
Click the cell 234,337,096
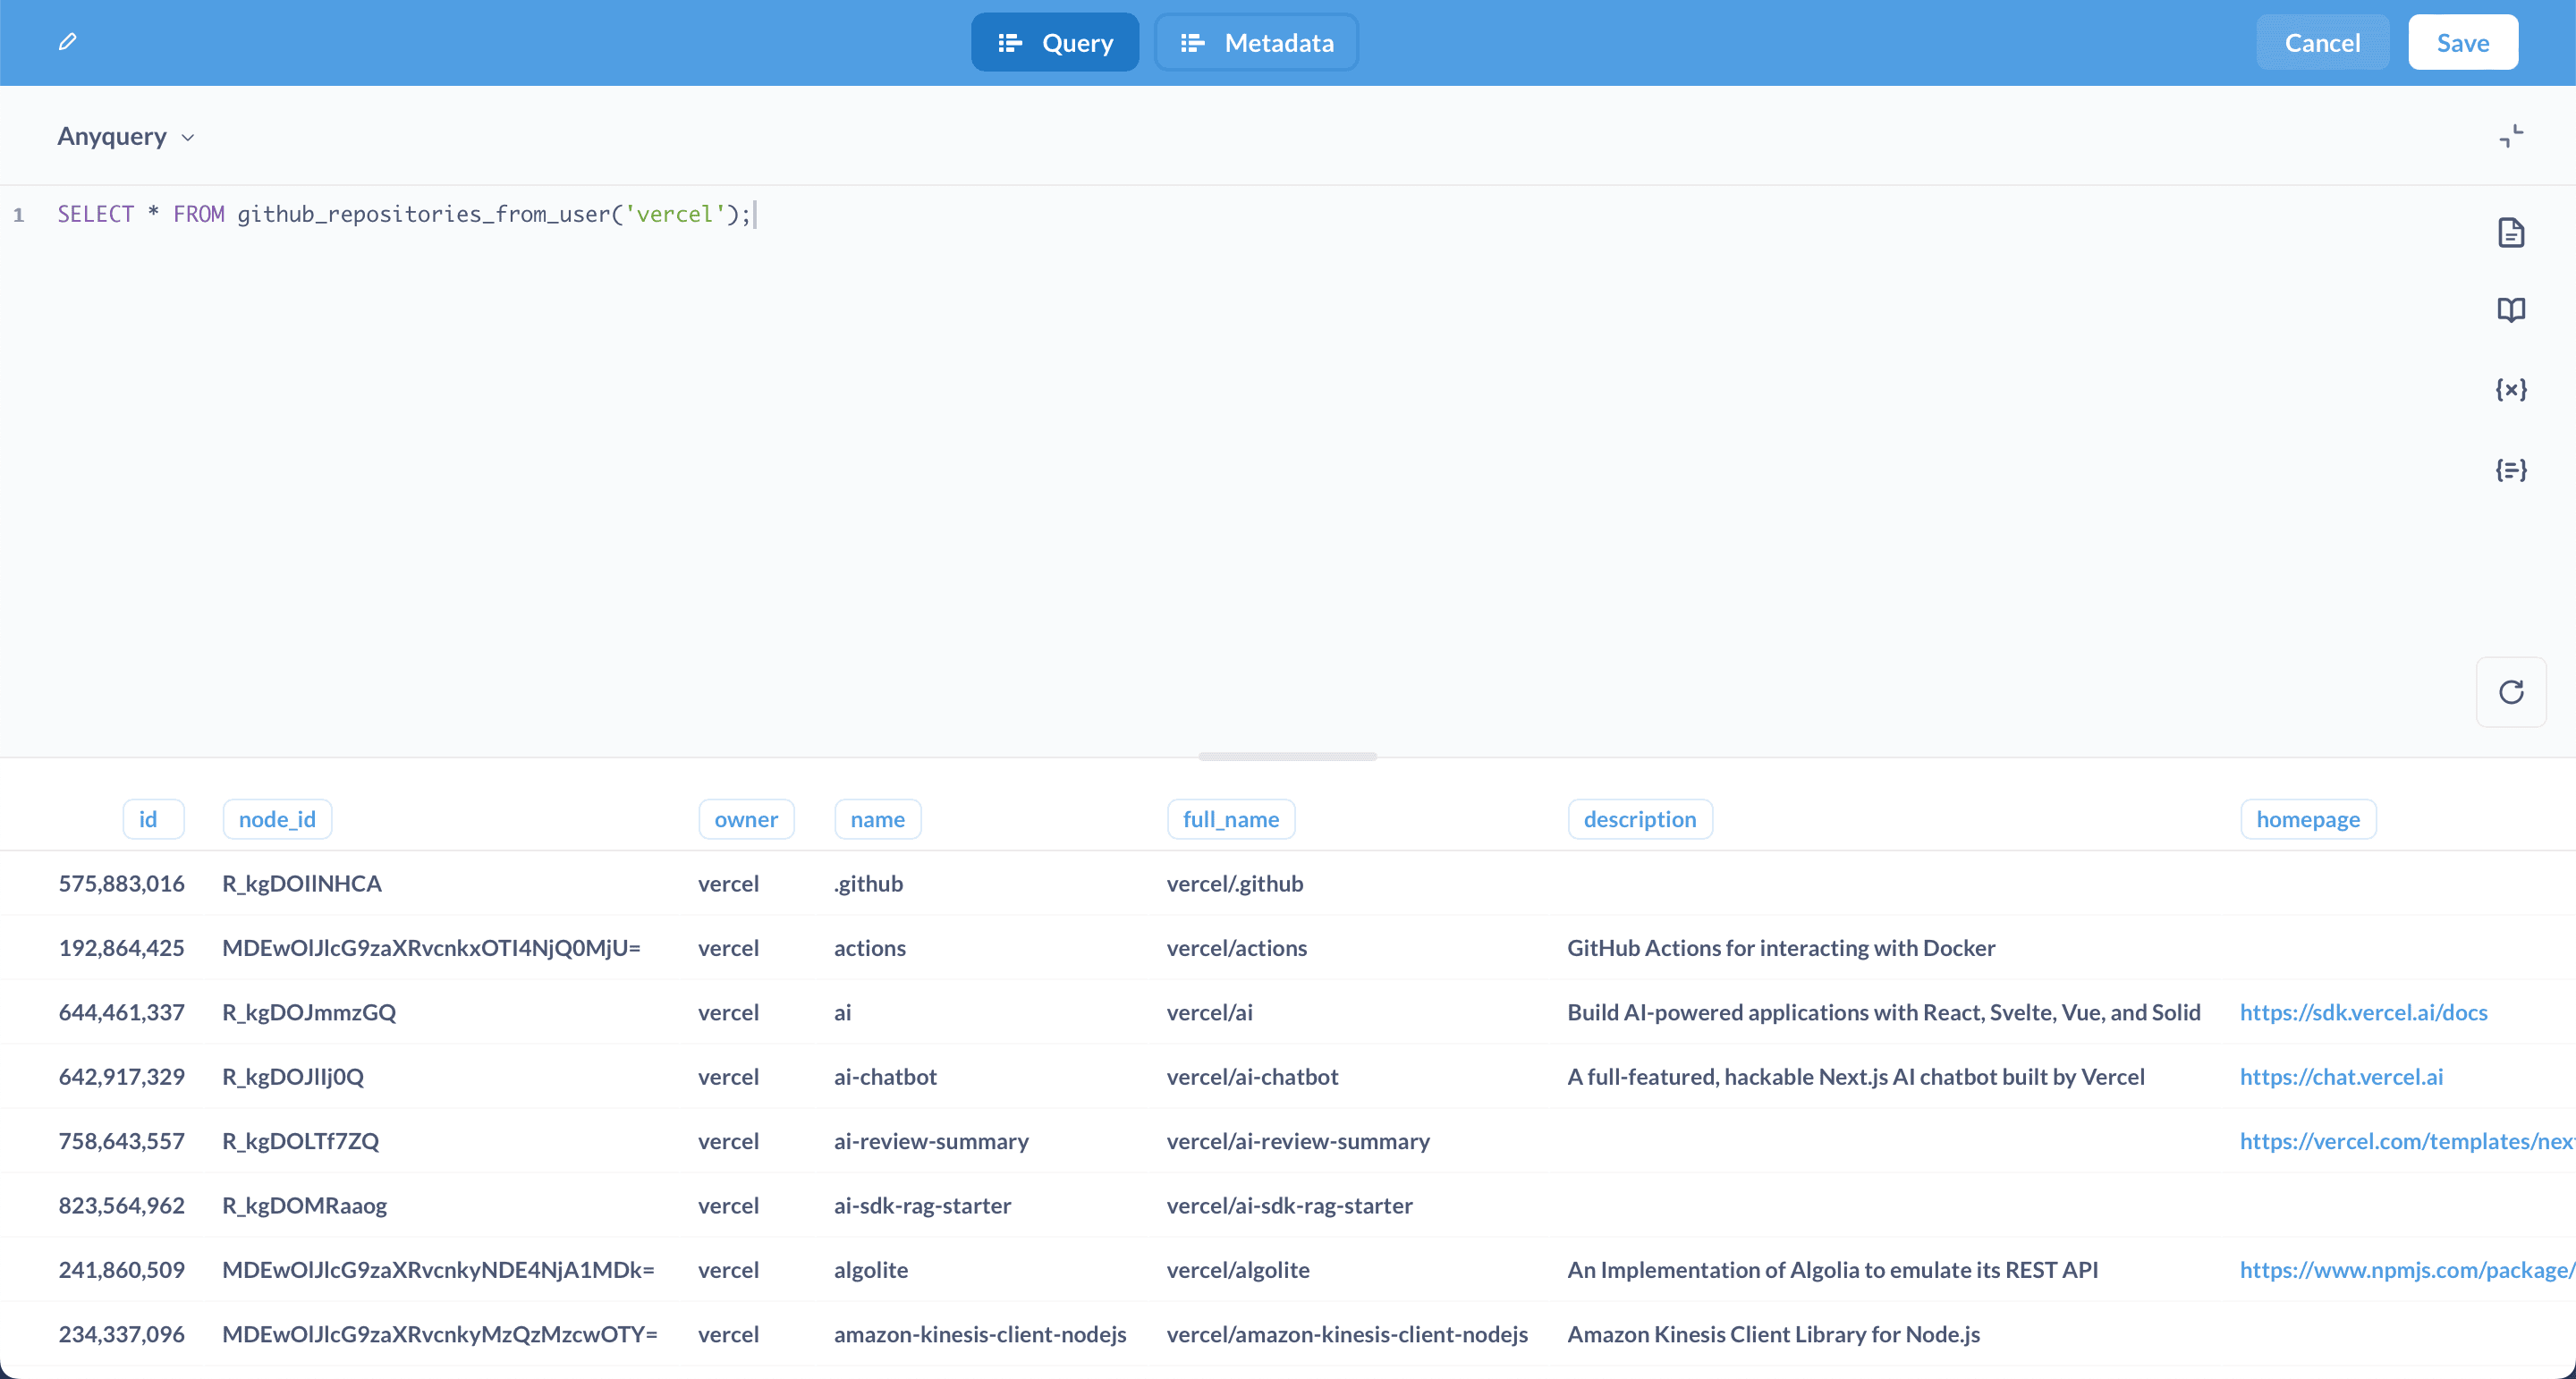point(121,1334)
